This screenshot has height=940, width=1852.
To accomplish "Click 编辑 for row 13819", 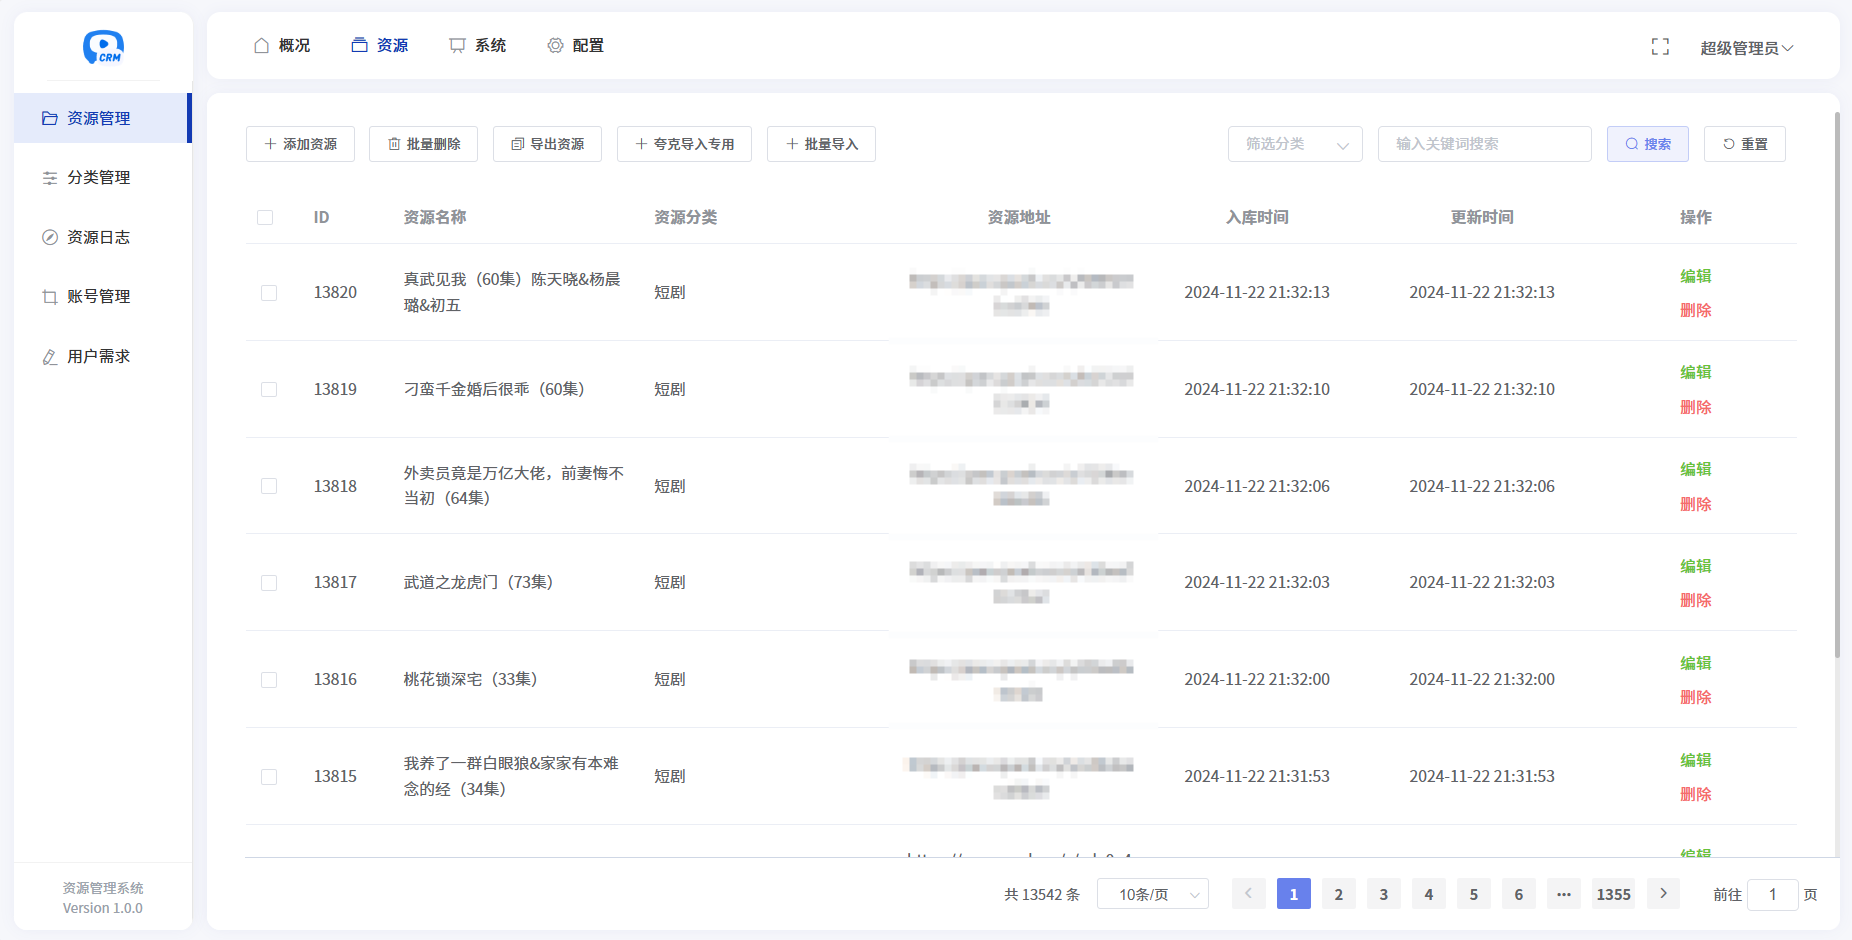I will pyautogui.click(x=1696, y=372).
